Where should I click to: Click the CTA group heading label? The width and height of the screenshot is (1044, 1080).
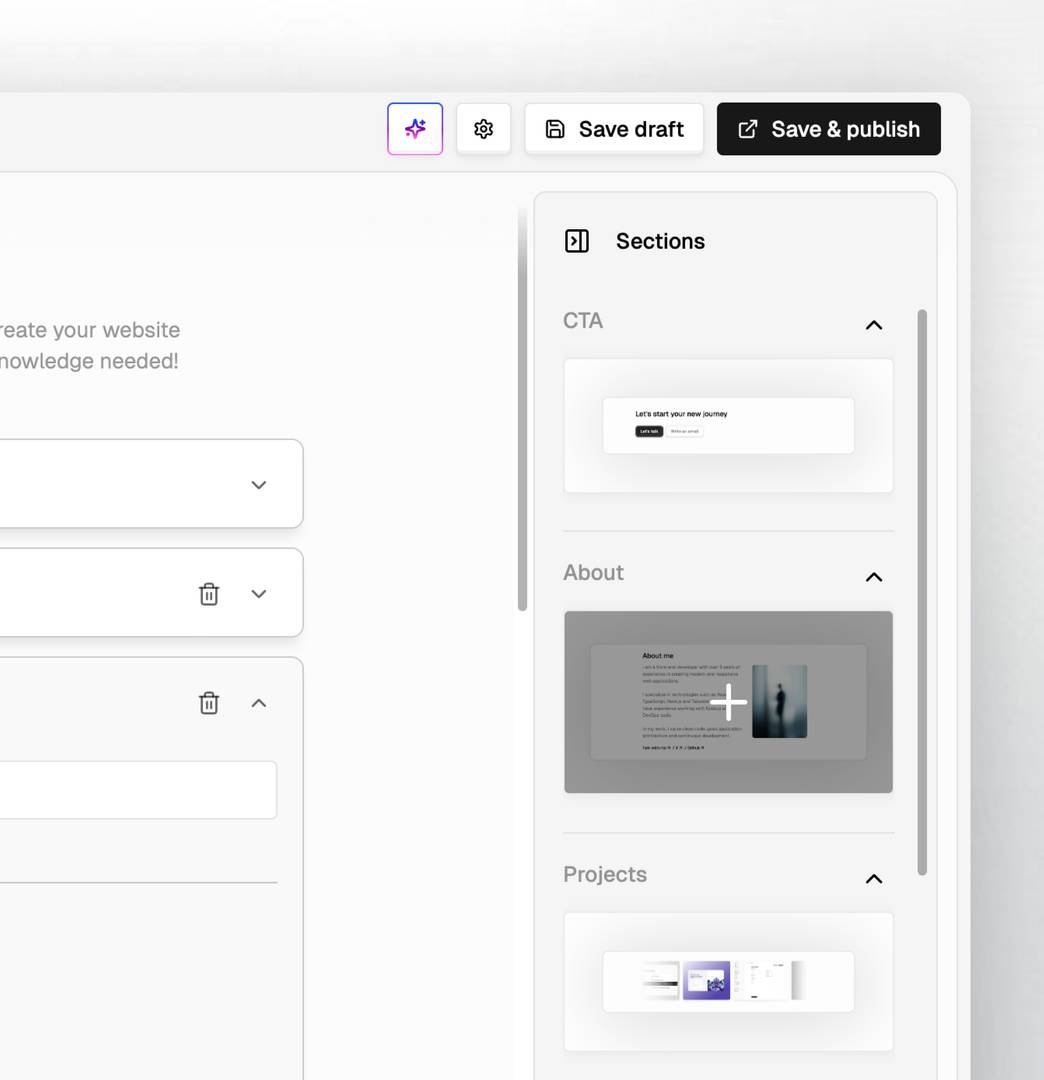click(583, 321)
